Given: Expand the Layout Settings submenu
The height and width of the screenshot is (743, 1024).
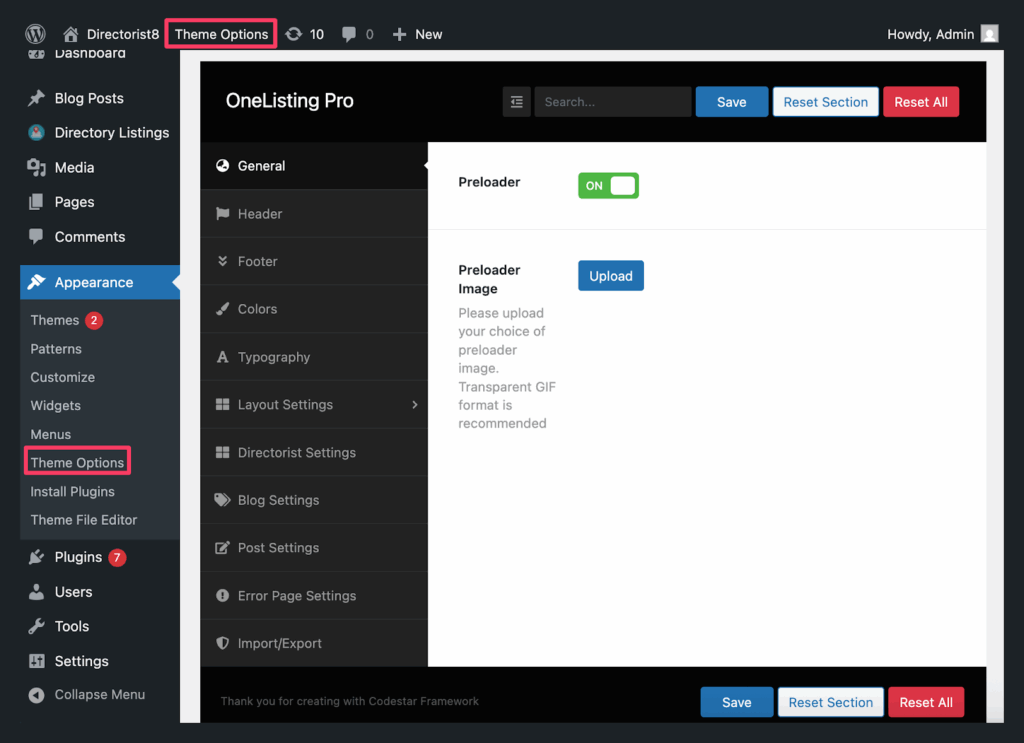Looking at the screenshot, I should coord(414,405).
